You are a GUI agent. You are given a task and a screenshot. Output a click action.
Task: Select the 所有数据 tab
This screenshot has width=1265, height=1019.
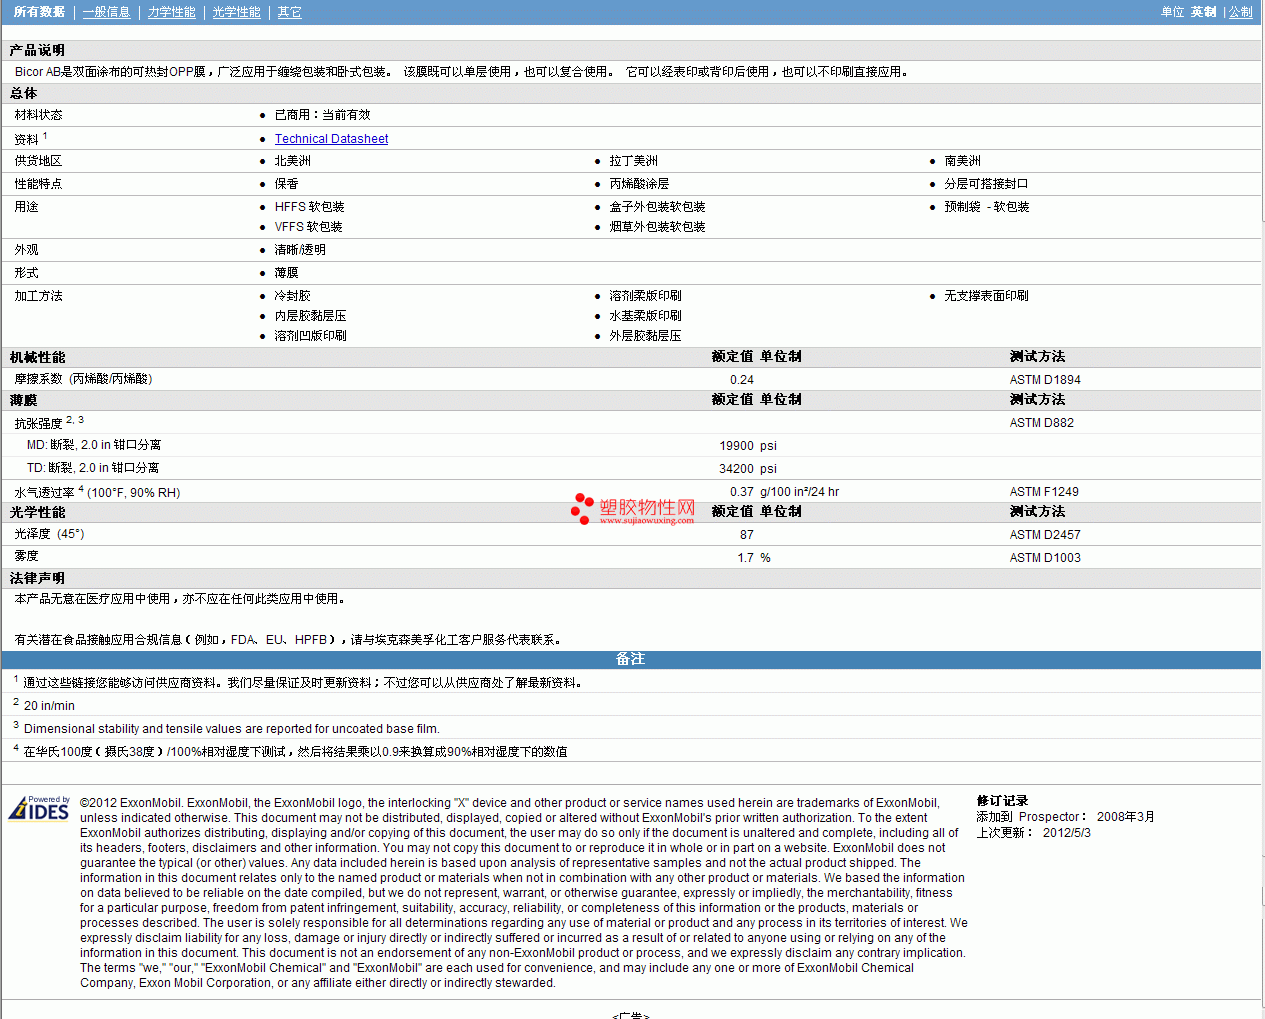[x=39, y=12]
